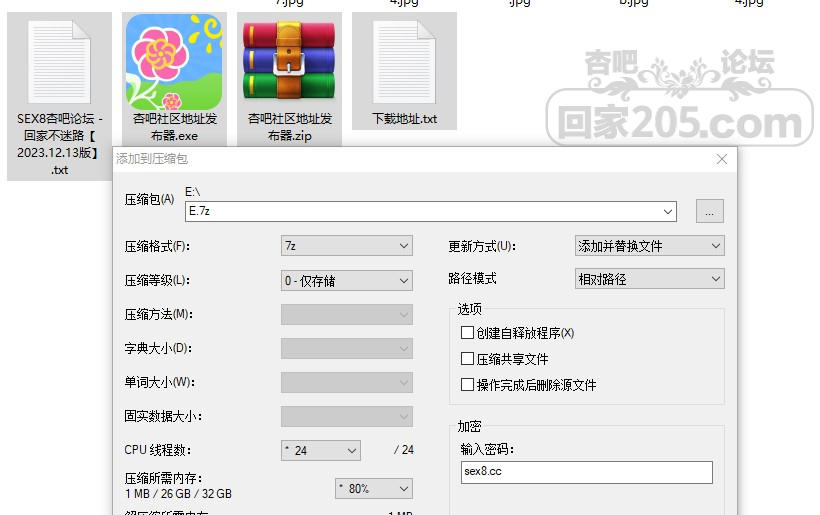Click the SEX8杏吧论坛 2023.12.13版 file name

(59, 144)
